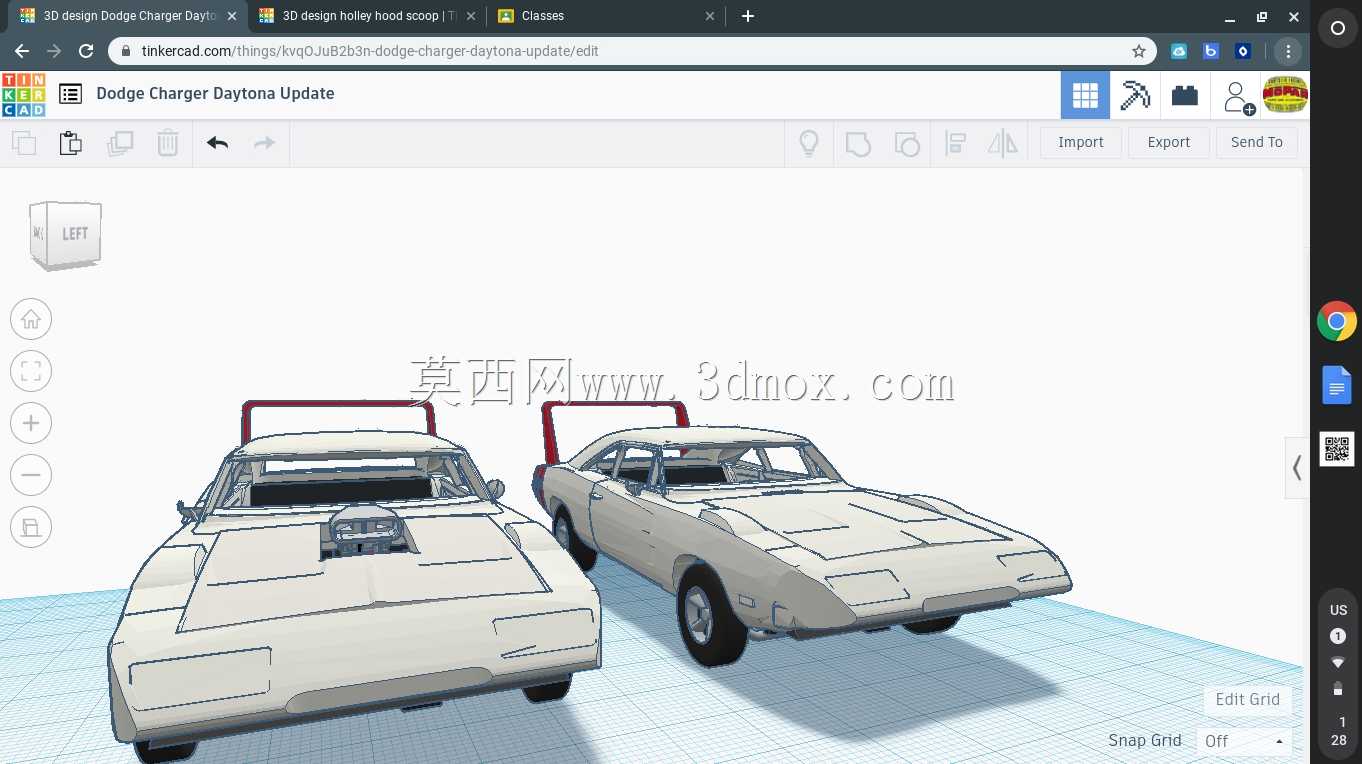Image resolution: width=1362 pixels, height=764 pixels.
Task: Click Fit all in view icon
Action: [x=31, y=372]
